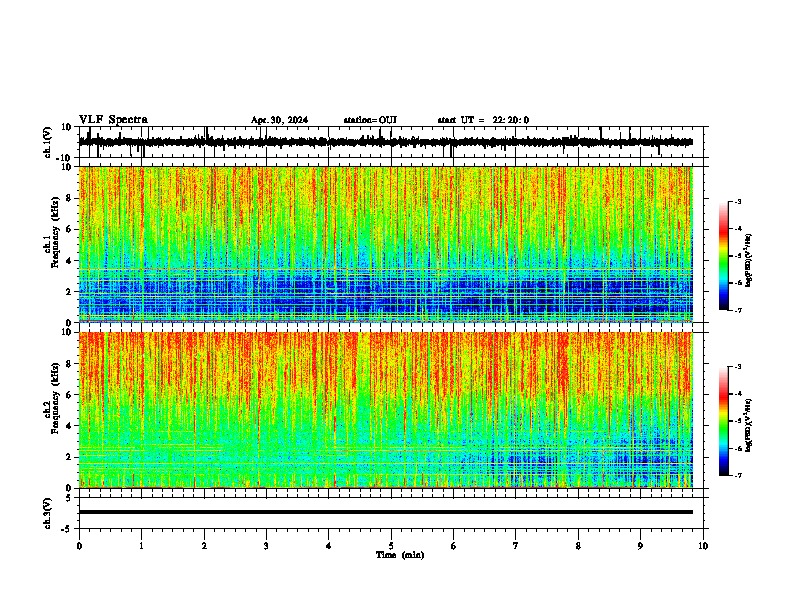Select the "start UT = 22:20:0" label

[x=483, y=120]
